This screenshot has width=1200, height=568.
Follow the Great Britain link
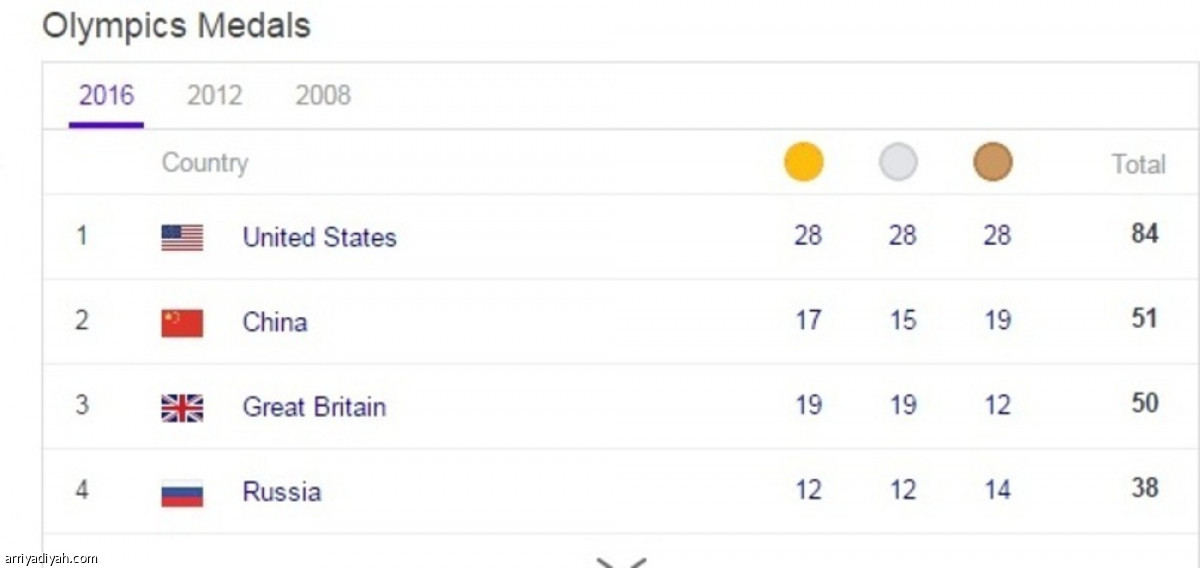pos(314,407)
